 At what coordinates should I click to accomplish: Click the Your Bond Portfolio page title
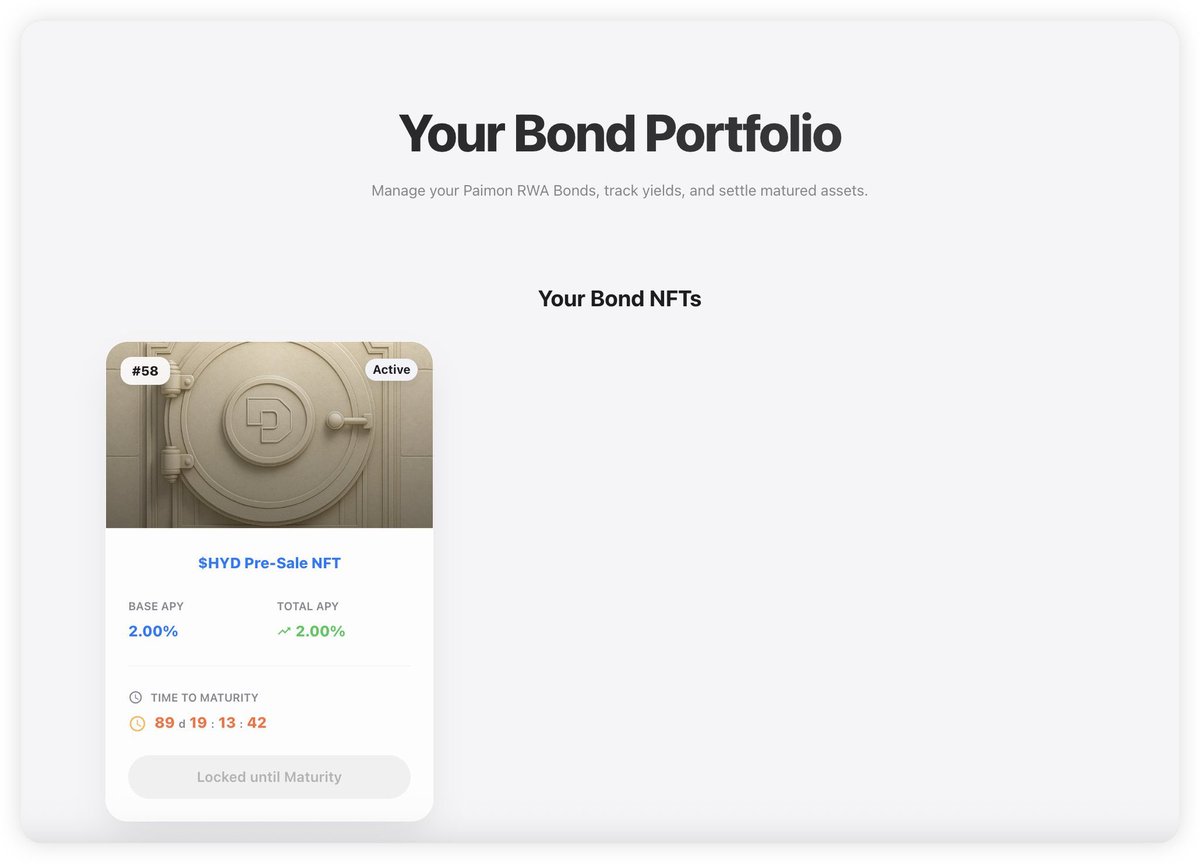[x=619, y=133]
